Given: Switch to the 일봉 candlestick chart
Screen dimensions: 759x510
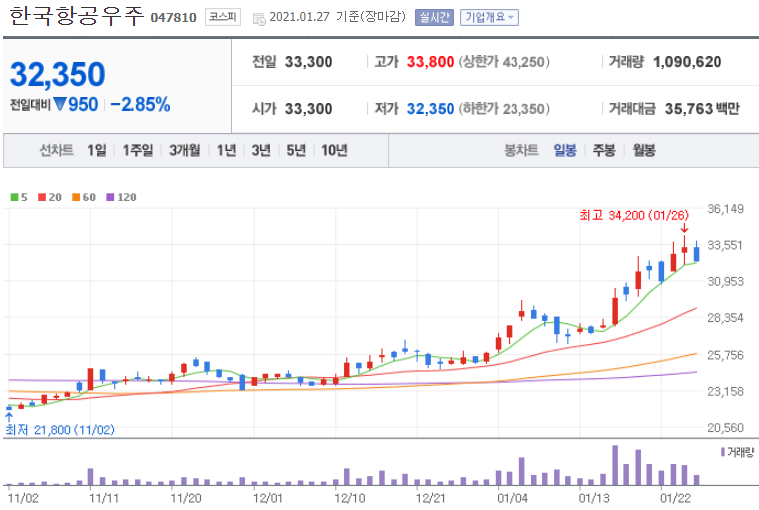Looking at the screenshot, I should coord(565,150).
